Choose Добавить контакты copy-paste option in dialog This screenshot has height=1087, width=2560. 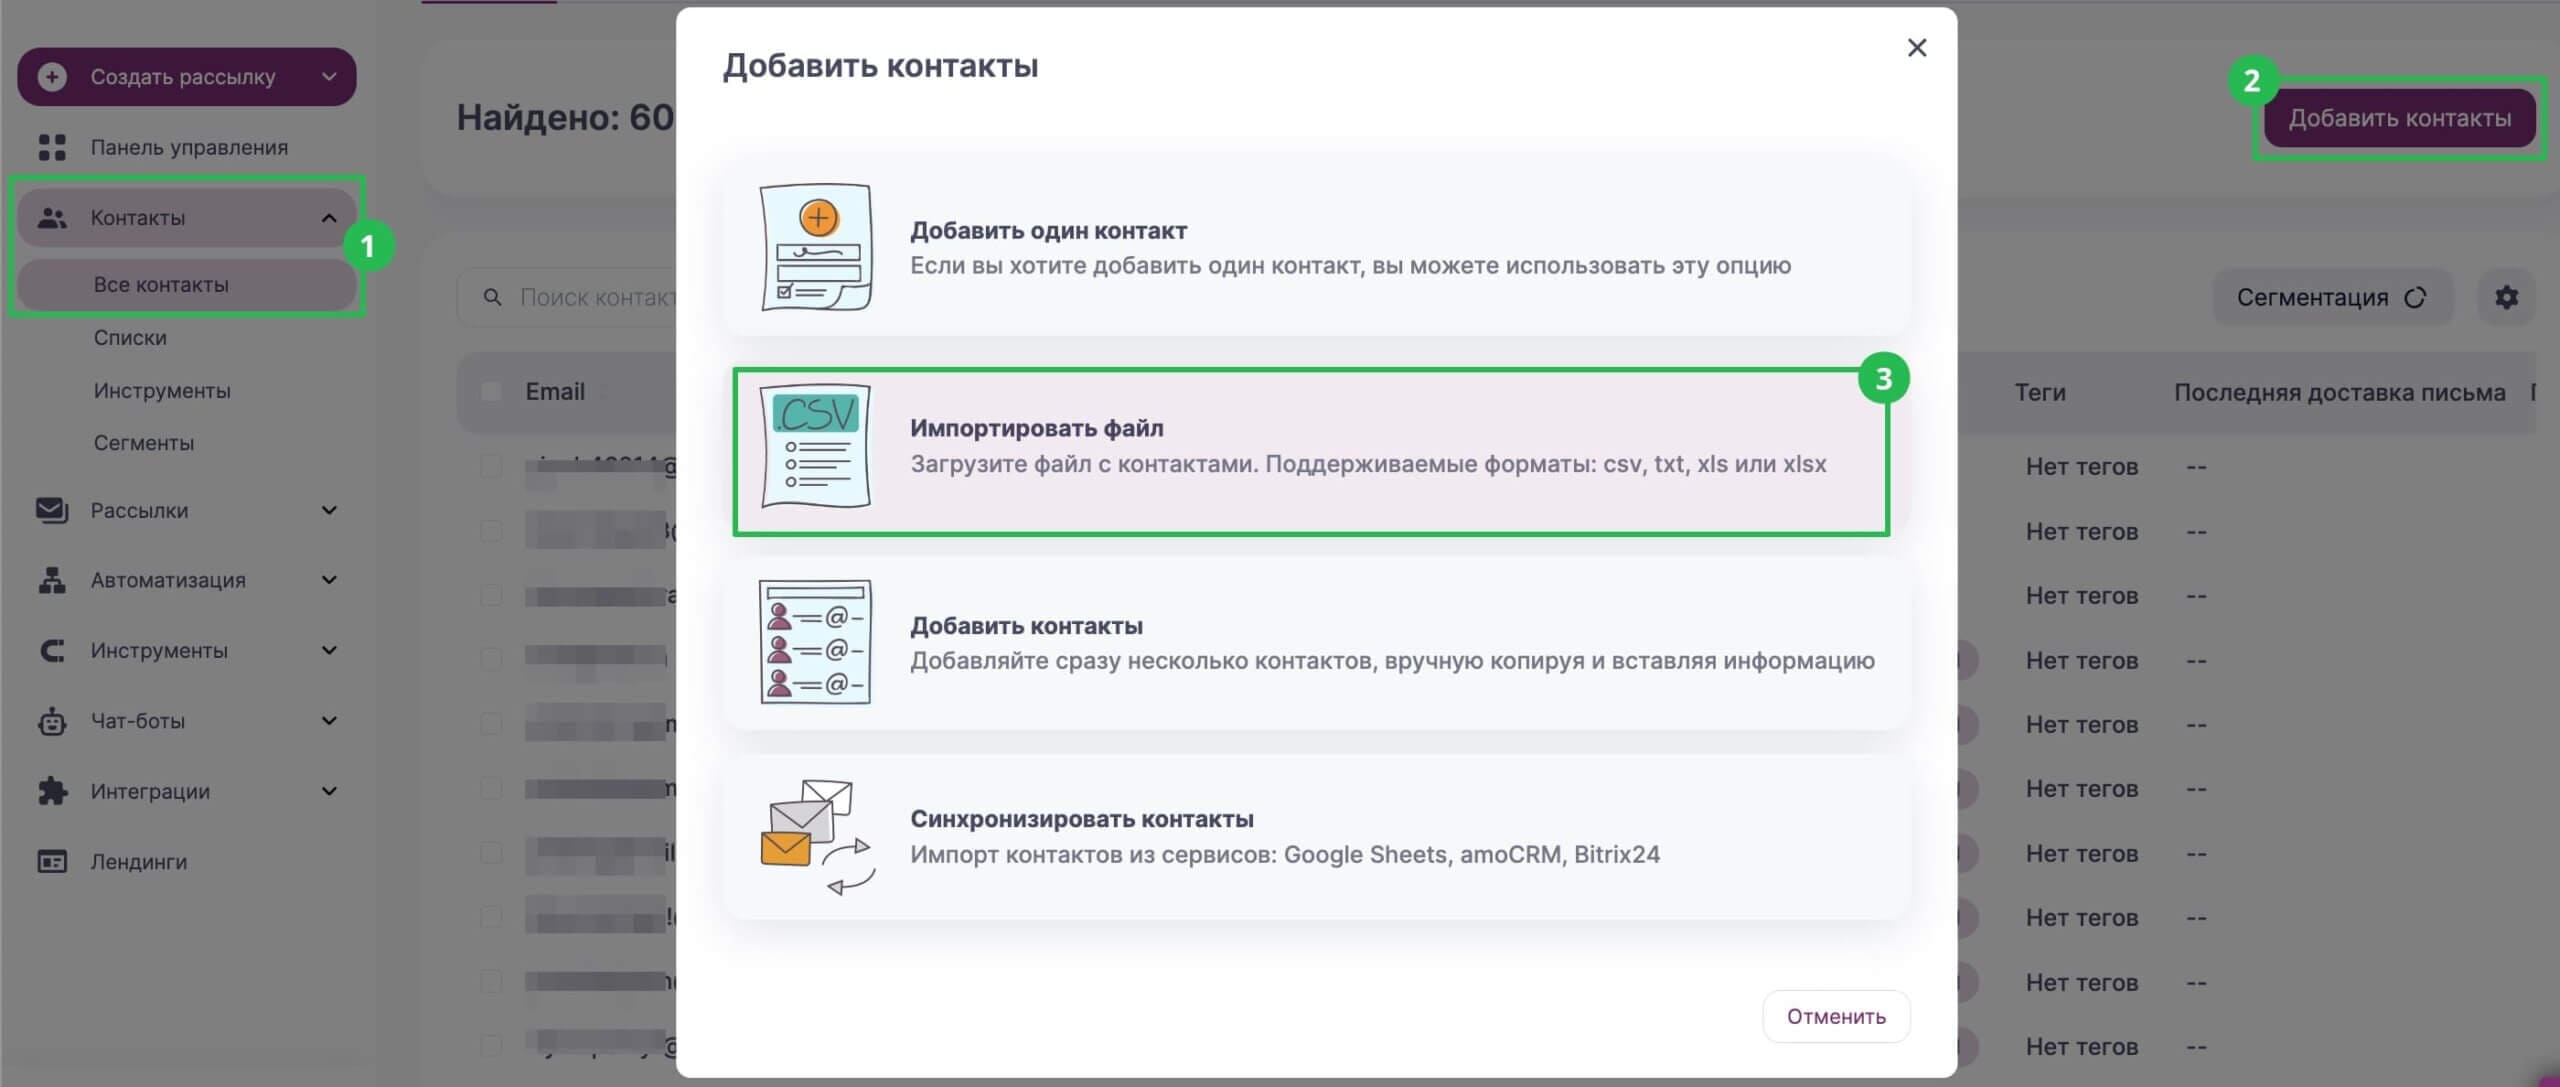coord(1317,642)
